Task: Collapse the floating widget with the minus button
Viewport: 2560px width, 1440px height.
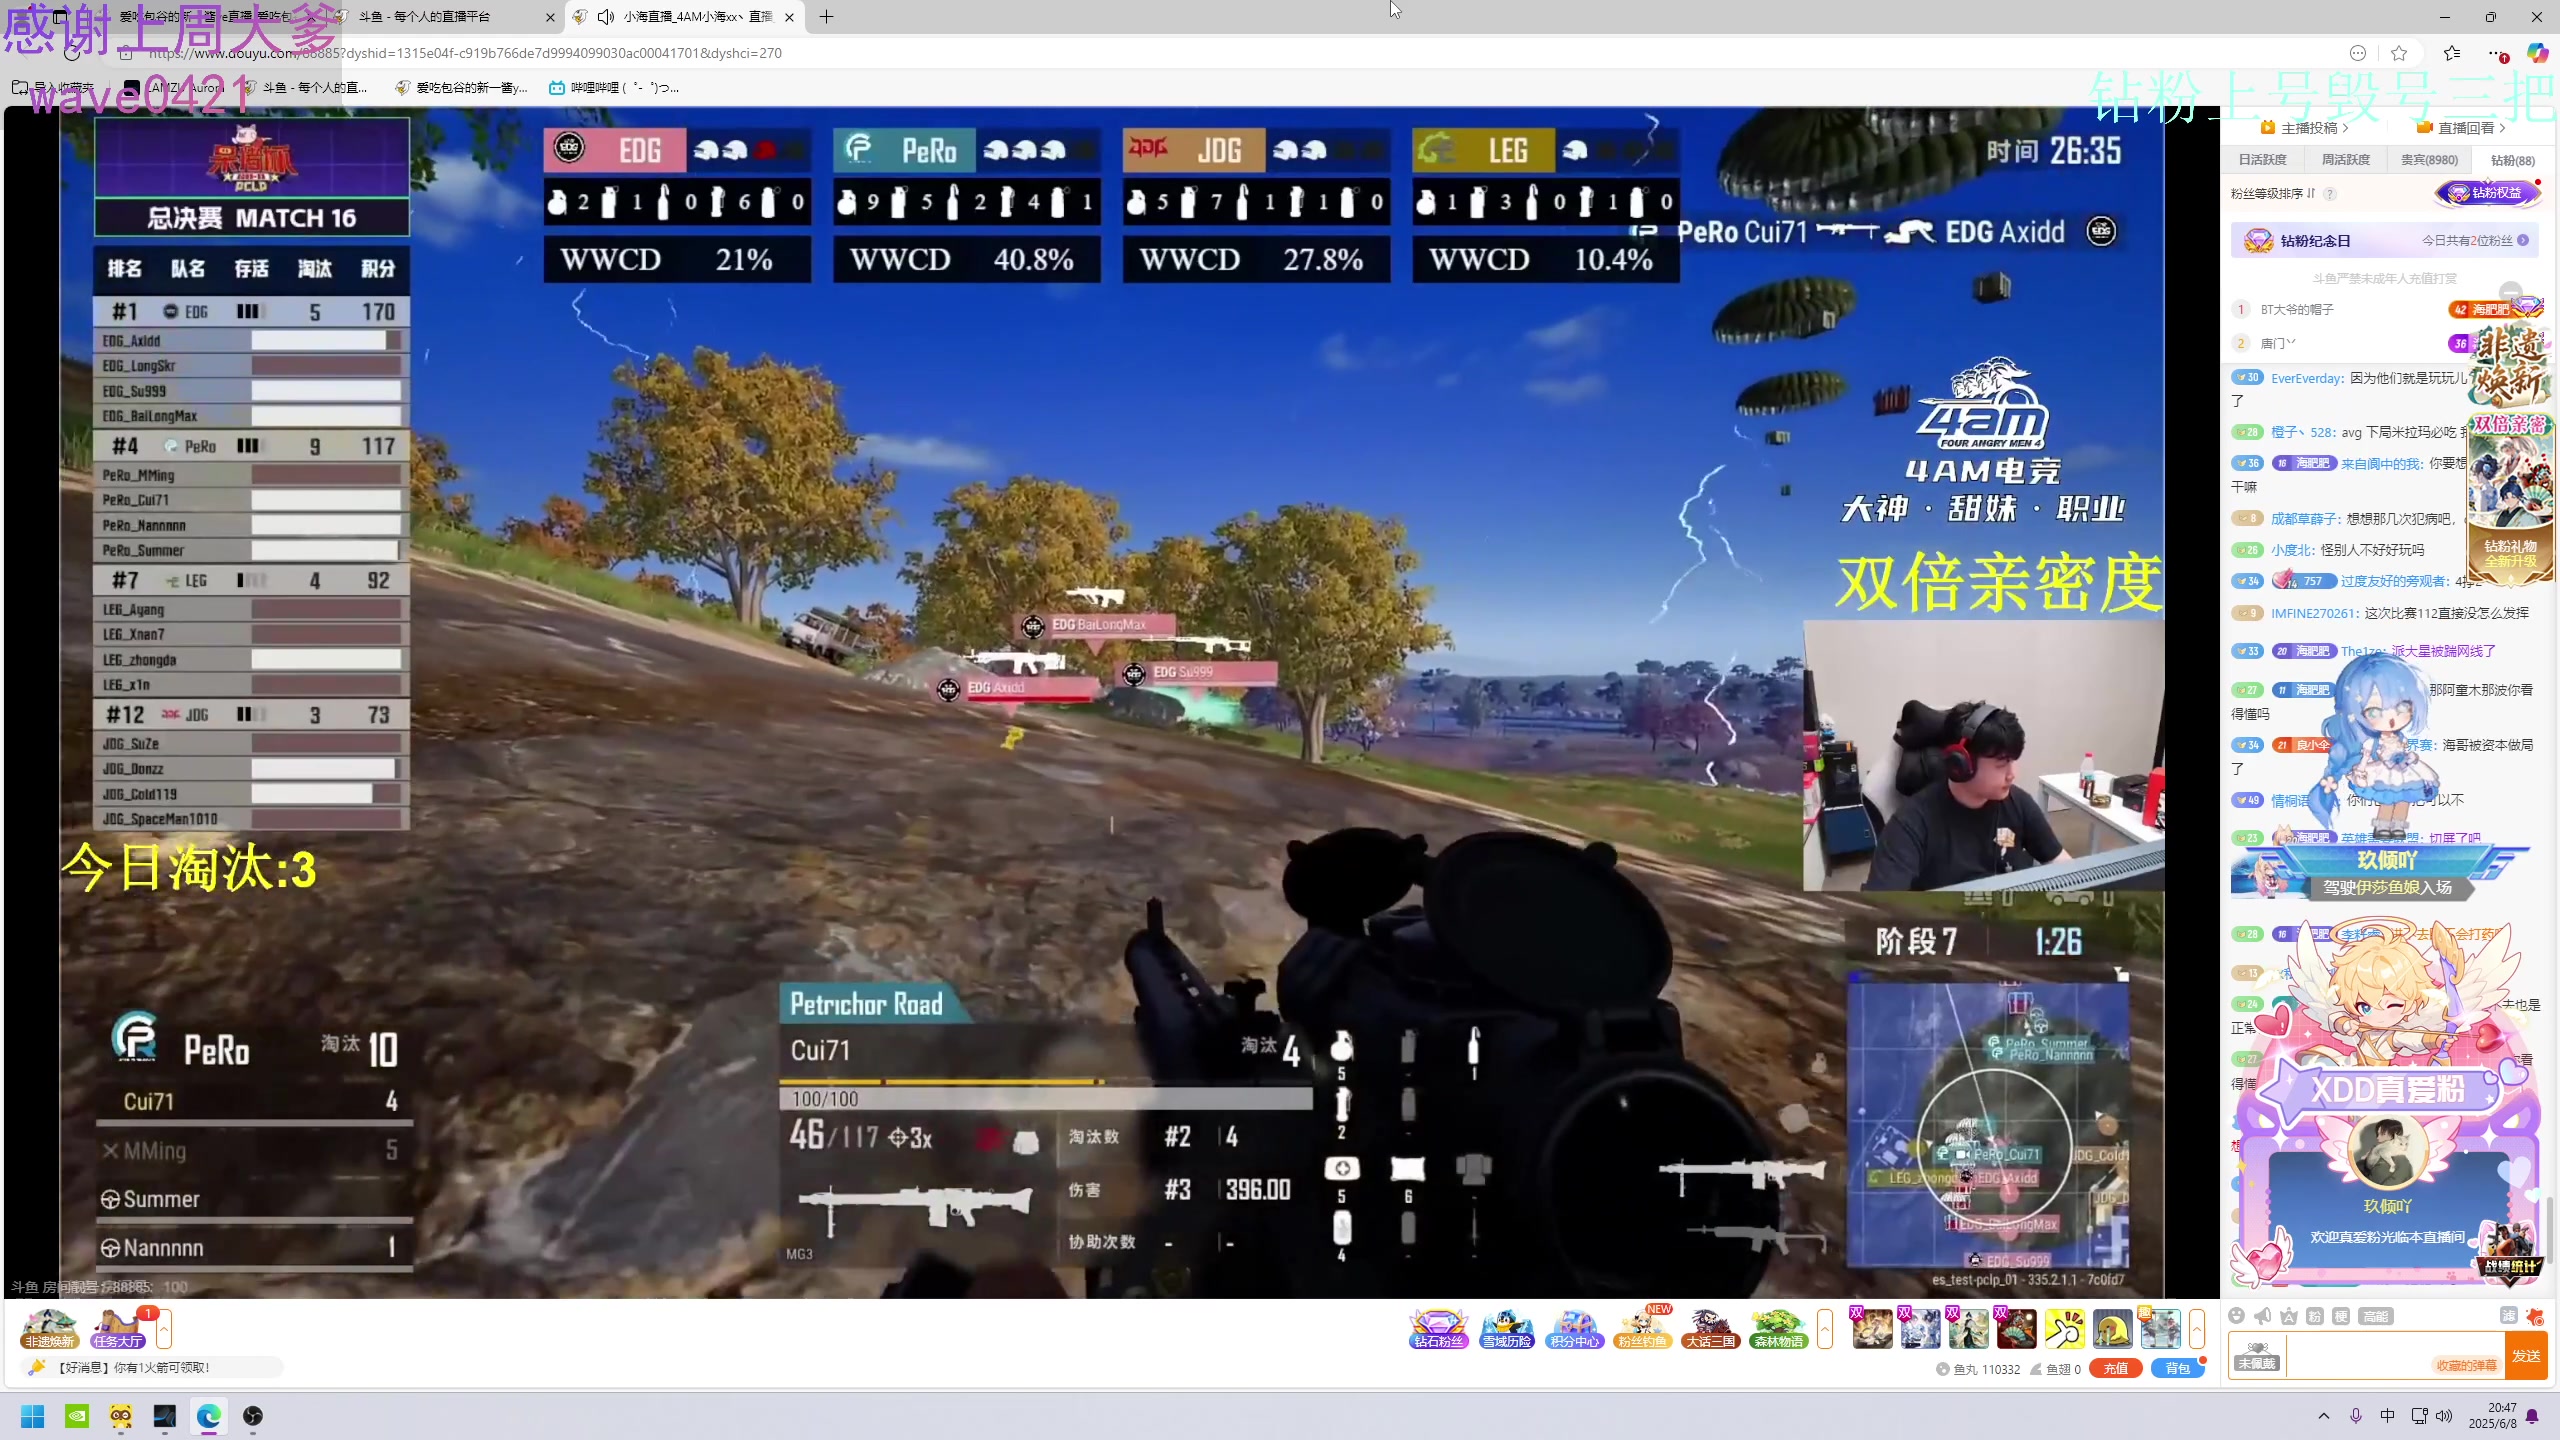Action: pyautogui.click(x=2510, y=293)
